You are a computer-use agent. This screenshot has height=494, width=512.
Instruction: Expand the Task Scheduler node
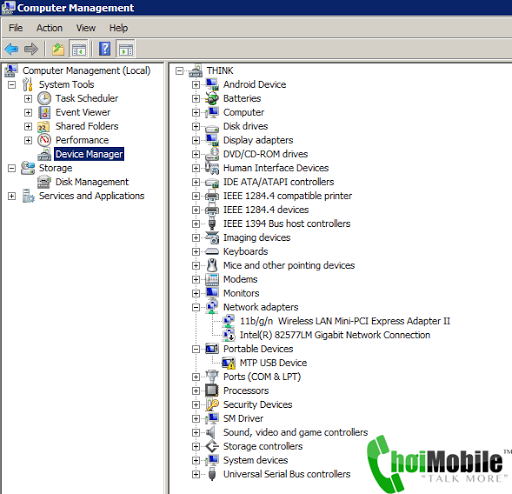(x=28, y=99)
